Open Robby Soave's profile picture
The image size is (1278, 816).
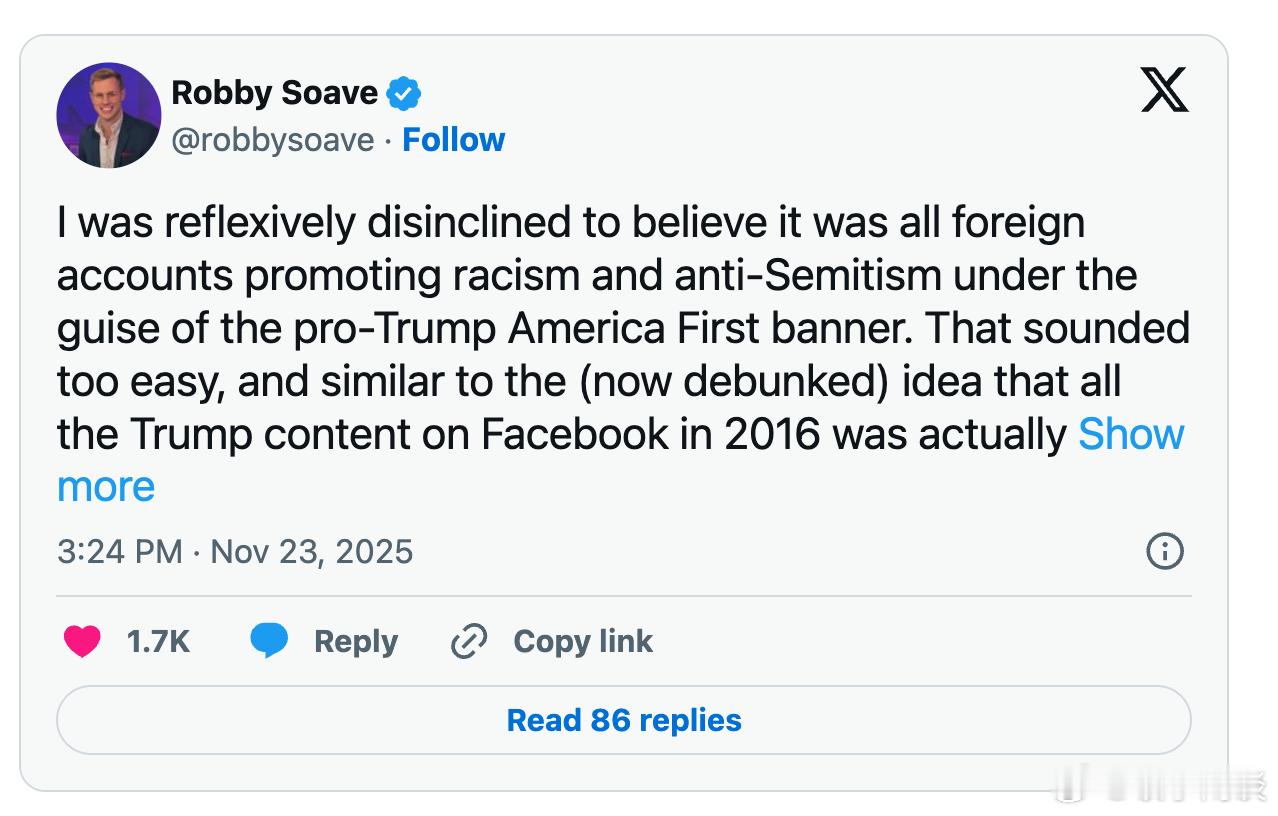point(109,115)
